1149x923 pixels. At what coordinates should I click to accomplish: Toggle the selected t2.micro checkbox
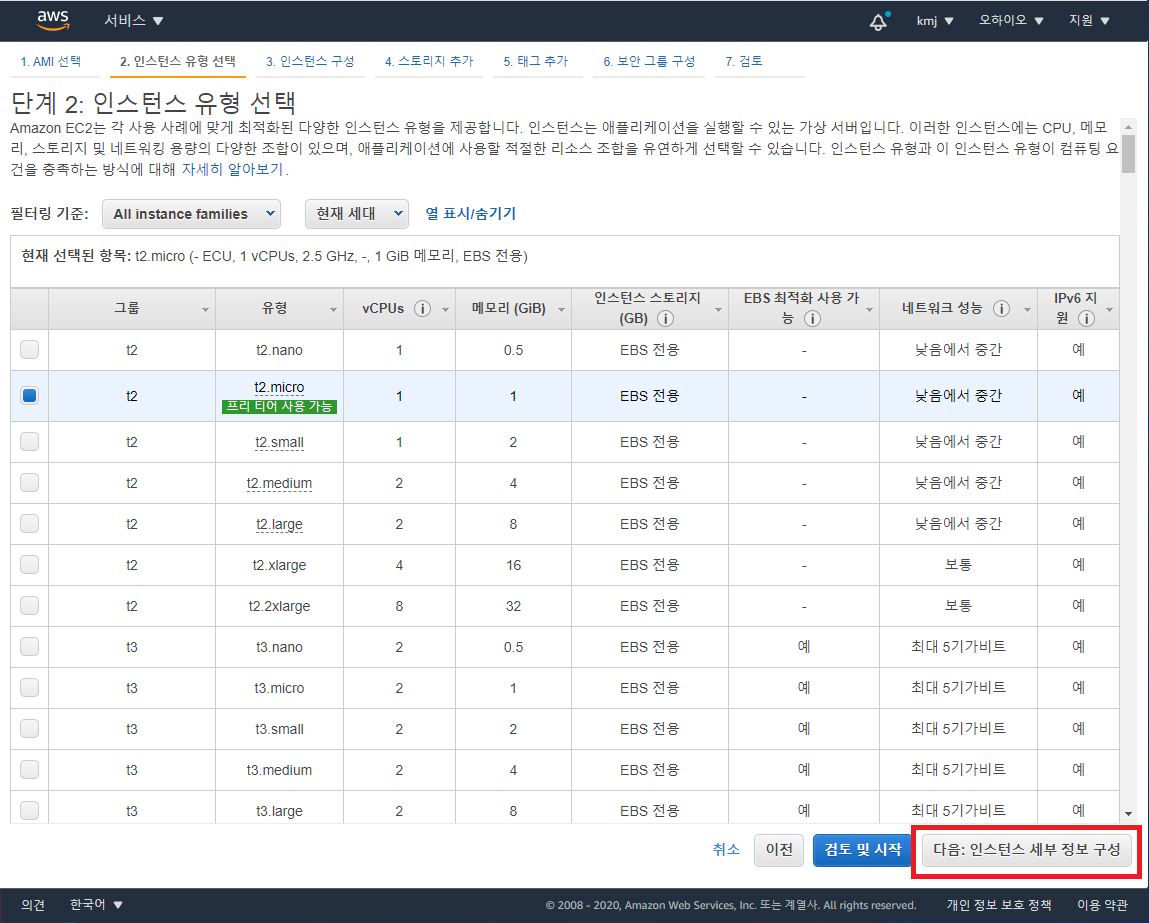tap(29, 396)
